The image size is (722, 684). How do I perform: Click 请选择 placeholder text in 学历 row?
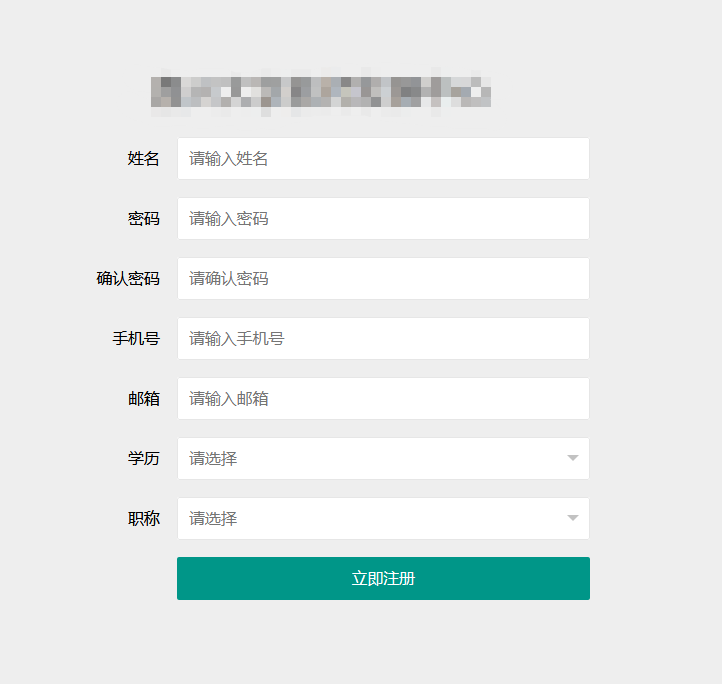point(213,459)
